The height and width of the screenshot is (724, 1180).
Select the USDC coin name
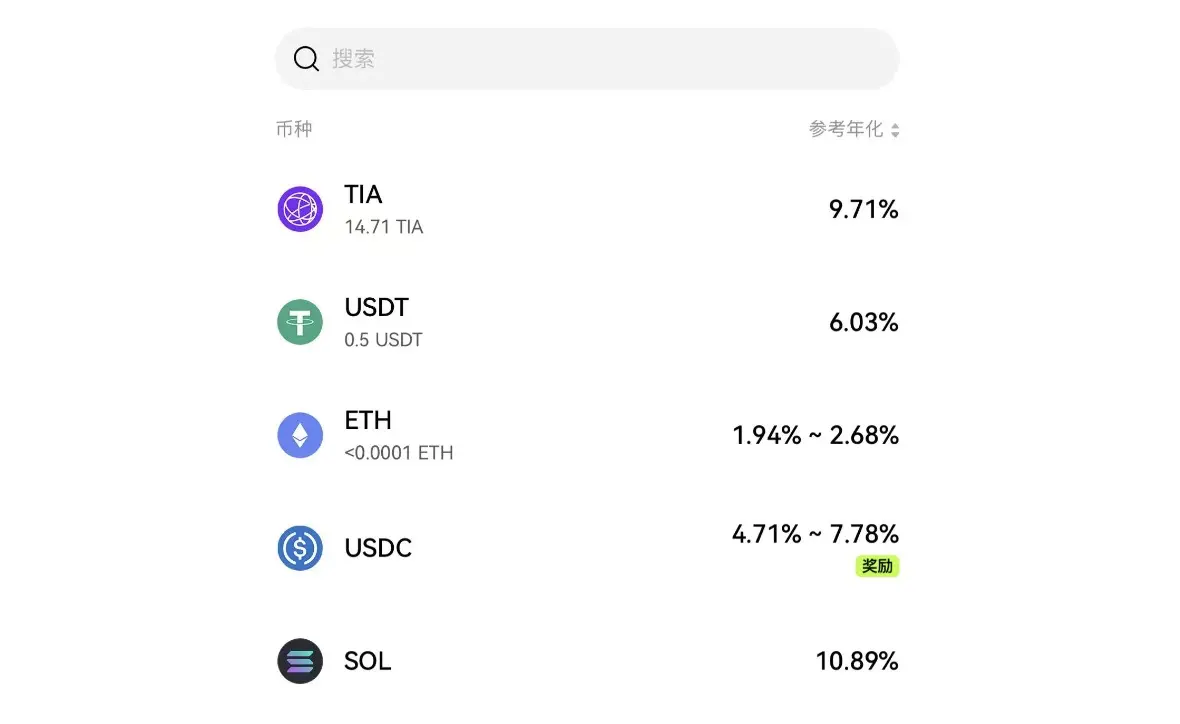tap(378, 548)
